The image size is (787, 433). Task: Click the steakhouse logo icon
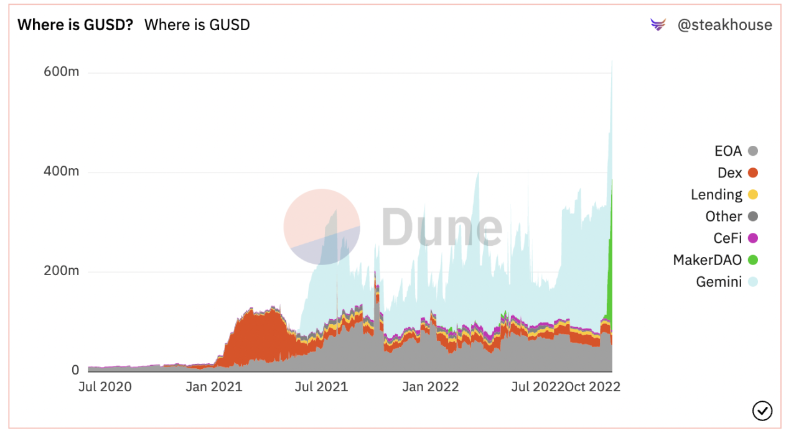[x=658, y=24]
